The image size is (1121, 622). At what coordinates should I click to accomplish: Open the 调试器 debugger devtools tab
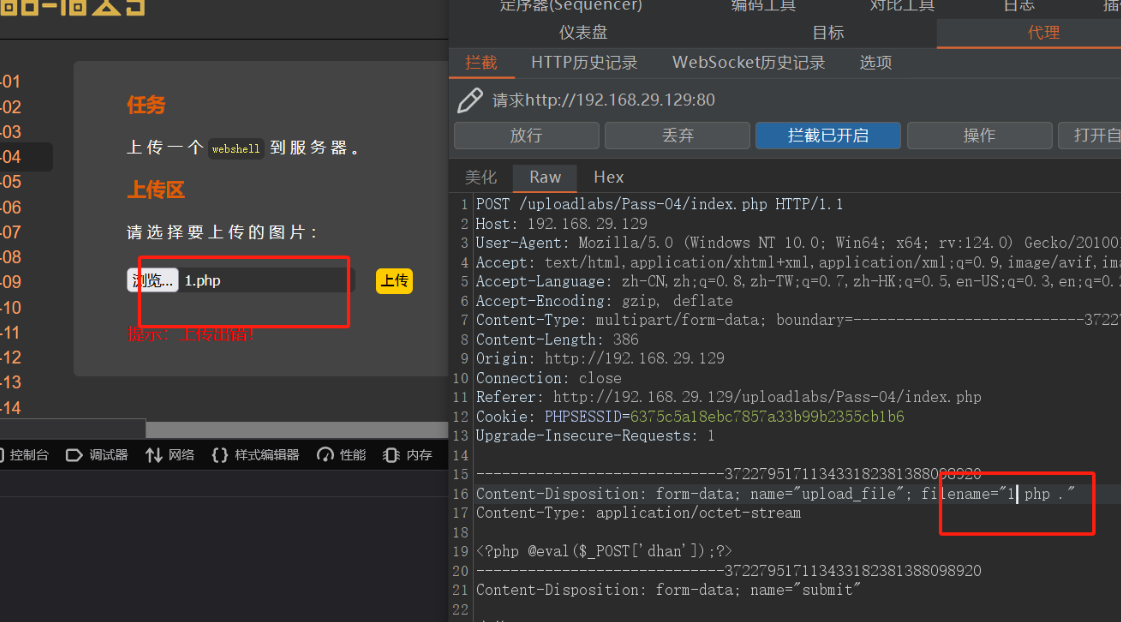click(x=97, y=455)
